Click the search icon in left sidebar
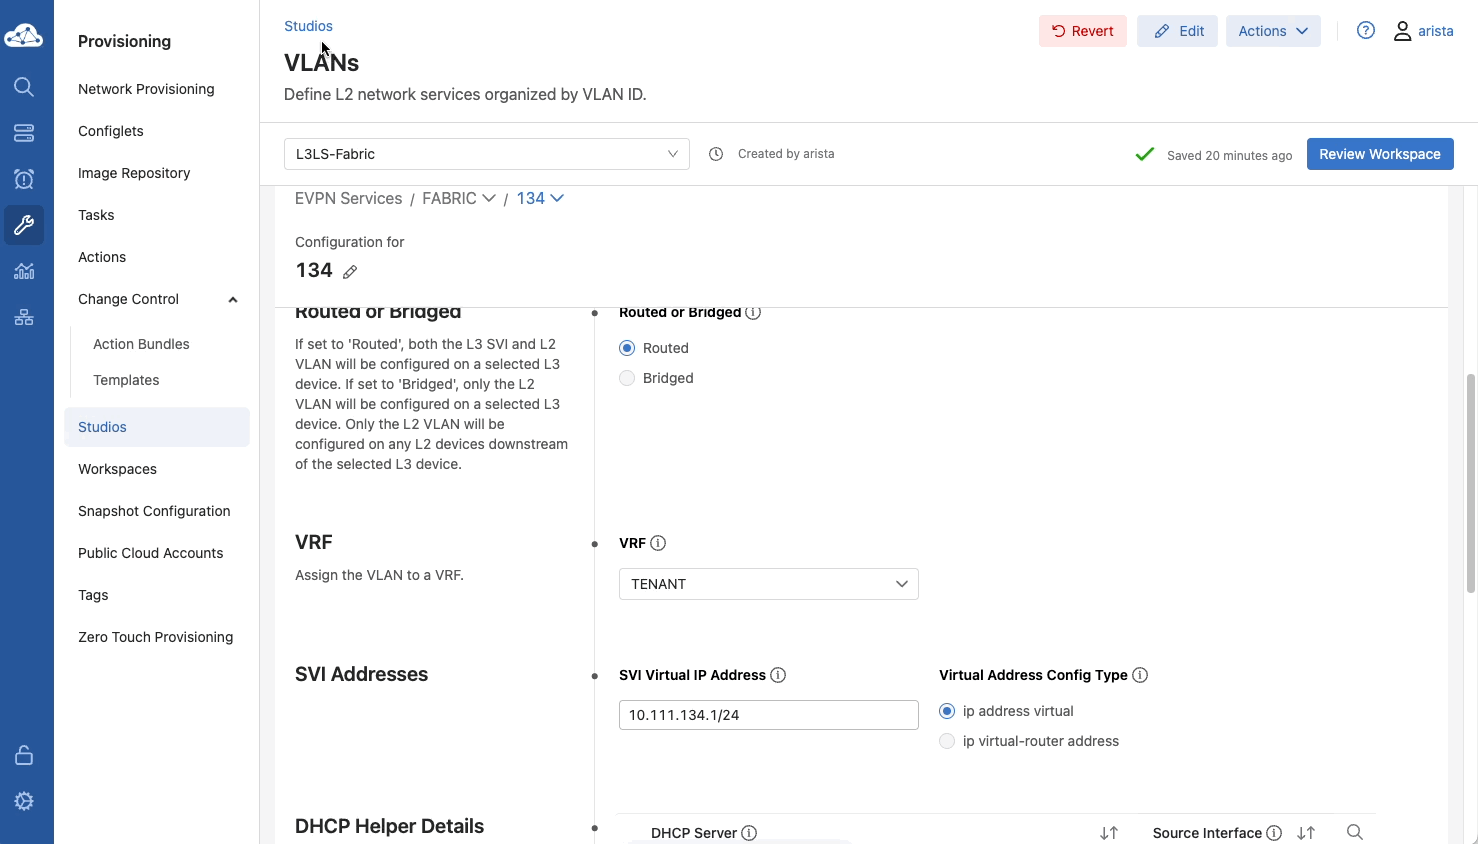The image size is (1478, 844). tap(24, 87)
